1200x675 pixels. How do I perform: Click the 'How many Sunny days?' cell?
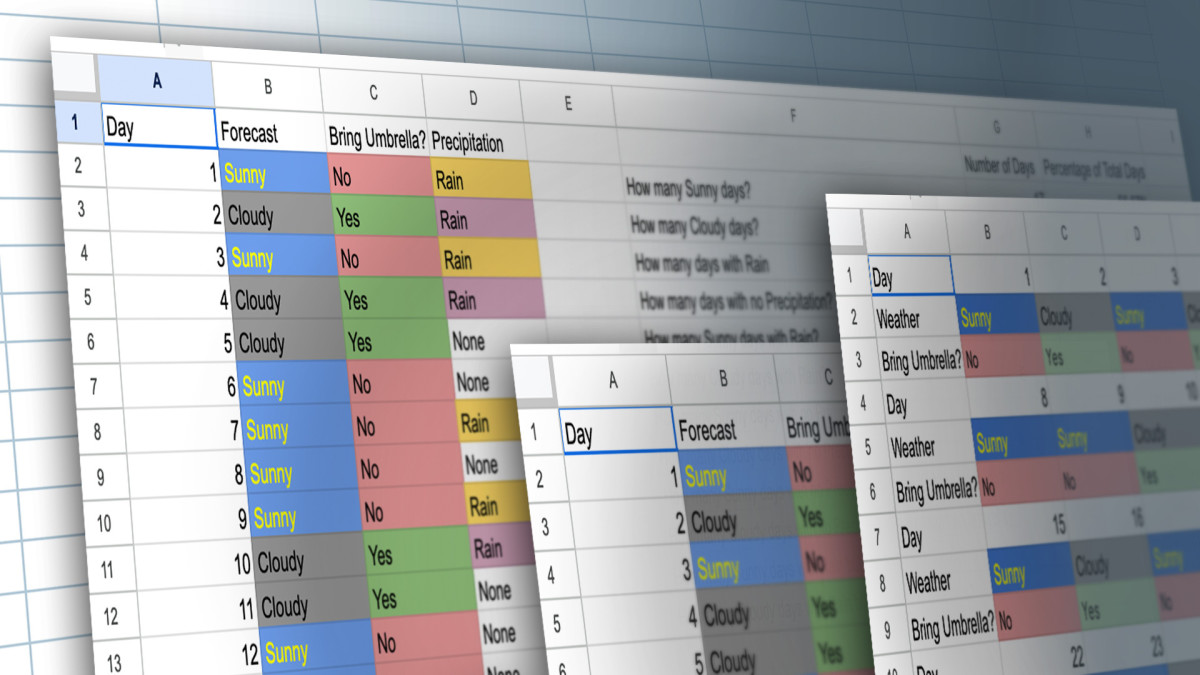coord(688,187)
